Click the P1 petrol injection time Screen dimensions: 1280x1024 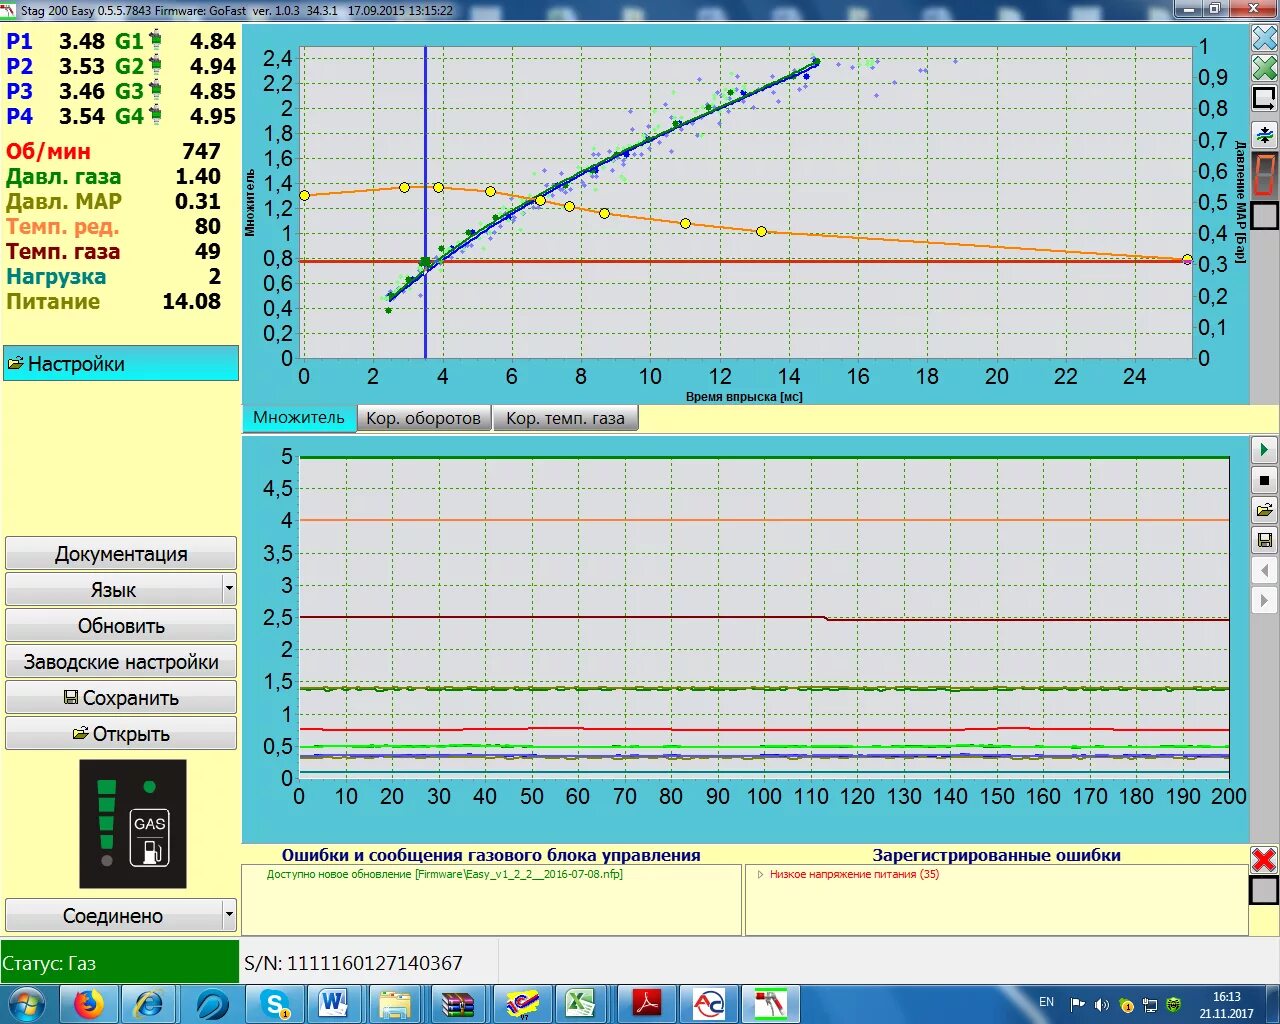click(55, 41)
